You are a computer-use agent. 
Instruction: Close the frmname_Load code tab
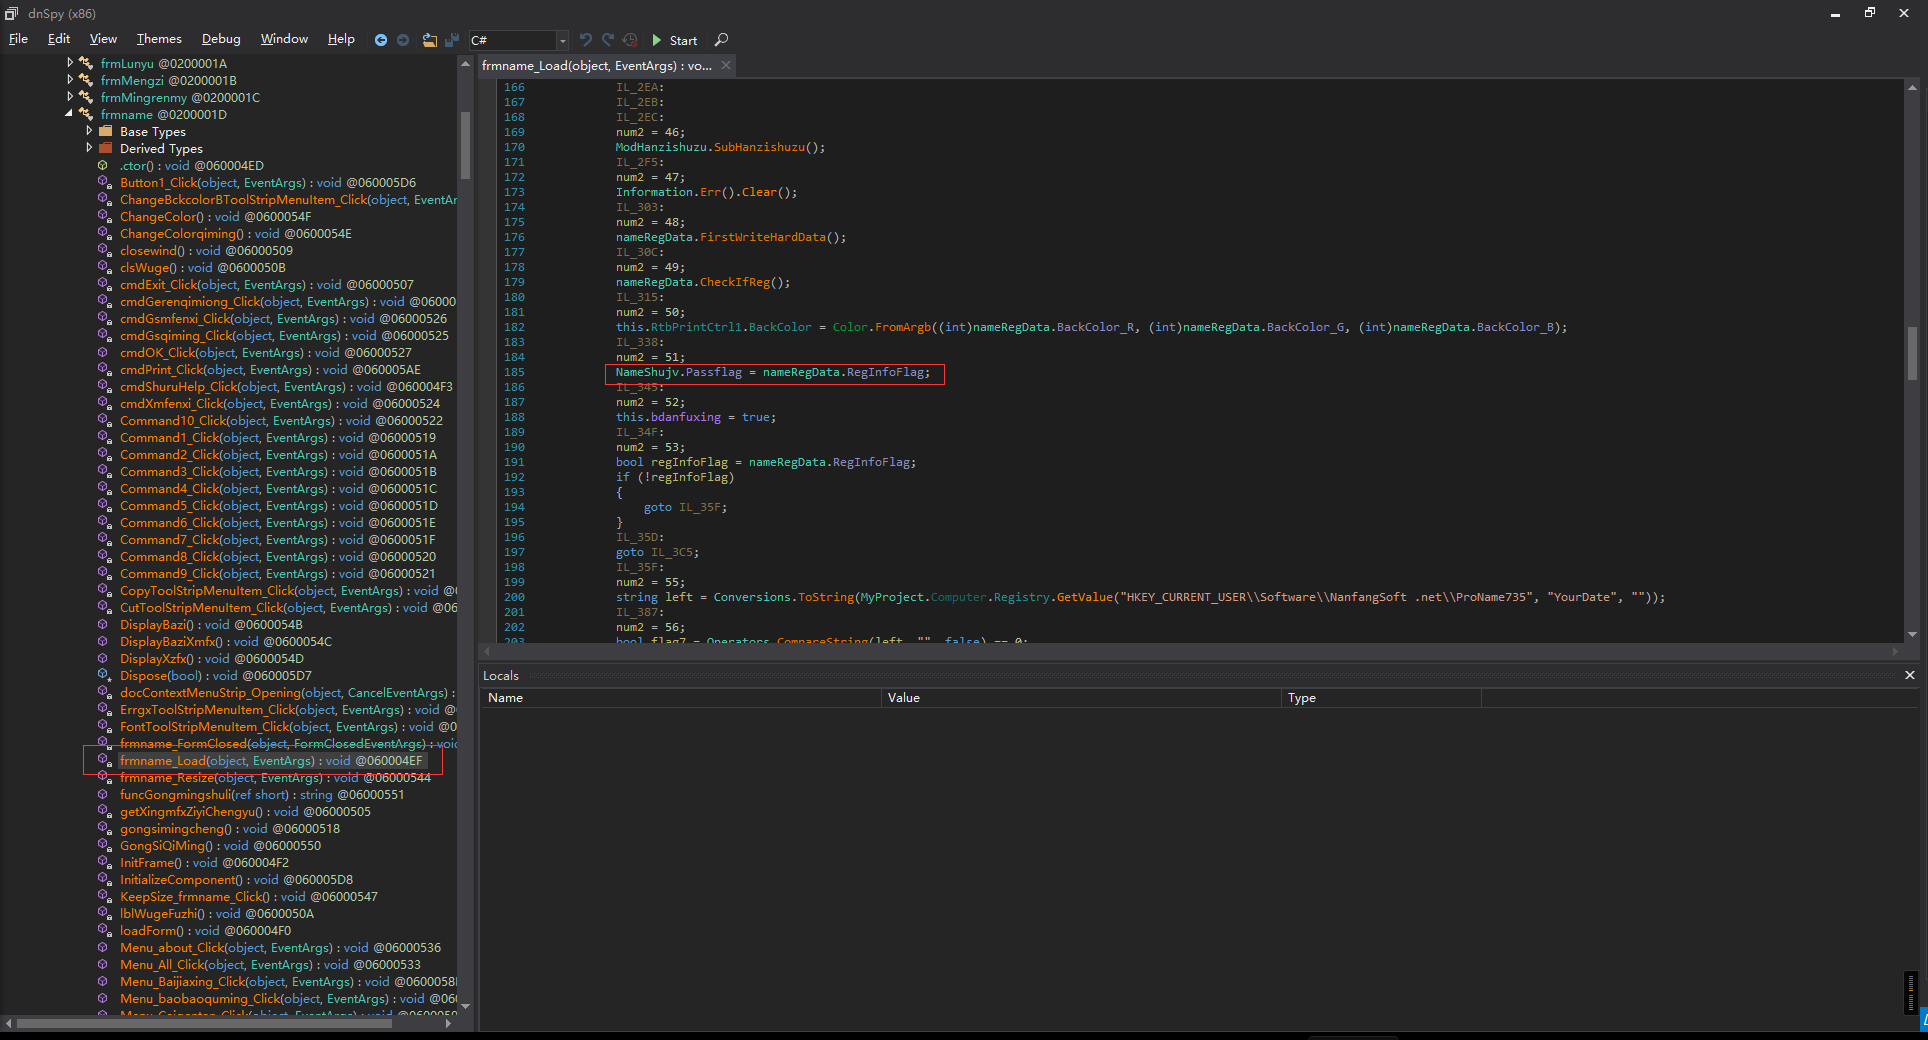[x=726, y=65]
